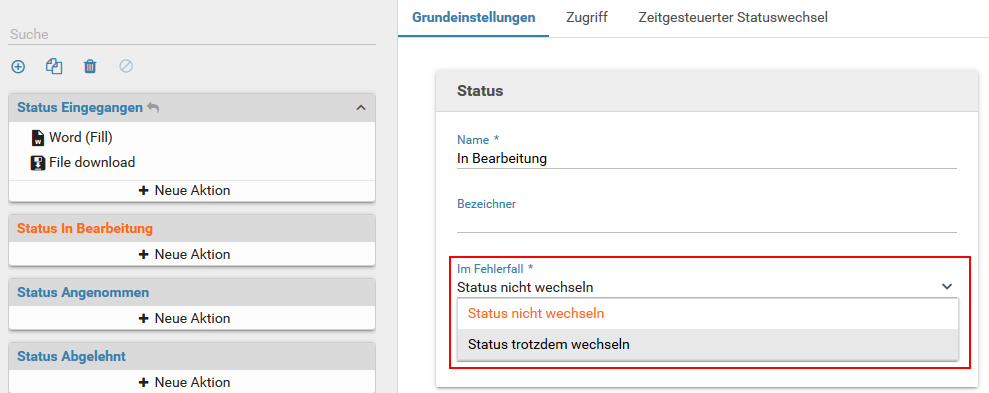Add Neue Aktion under Status In Bearbeitung
This screenshot has width=989, height=393.
pos(192,254)
